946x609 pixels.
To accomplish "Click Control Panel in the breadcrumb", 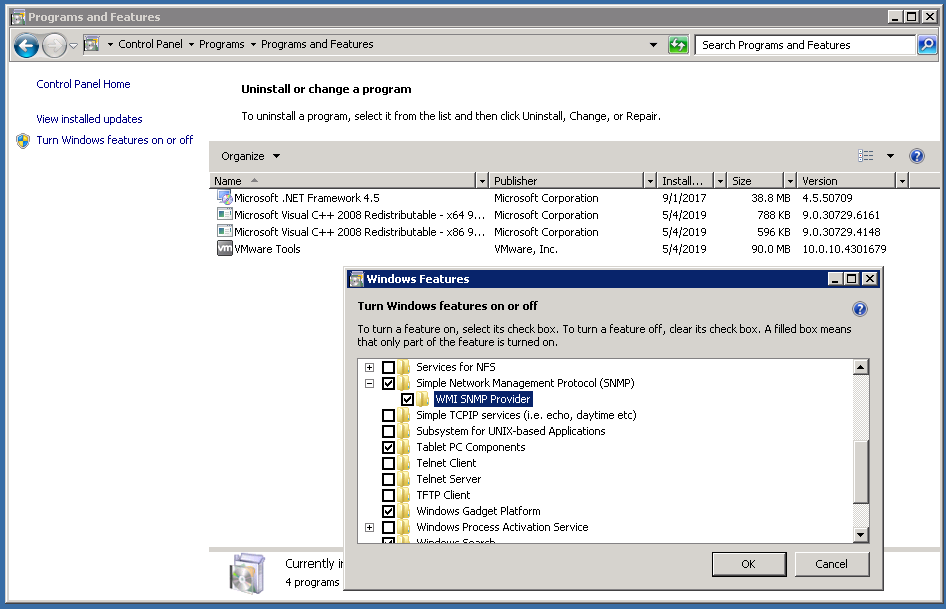I will click(150, 44).
